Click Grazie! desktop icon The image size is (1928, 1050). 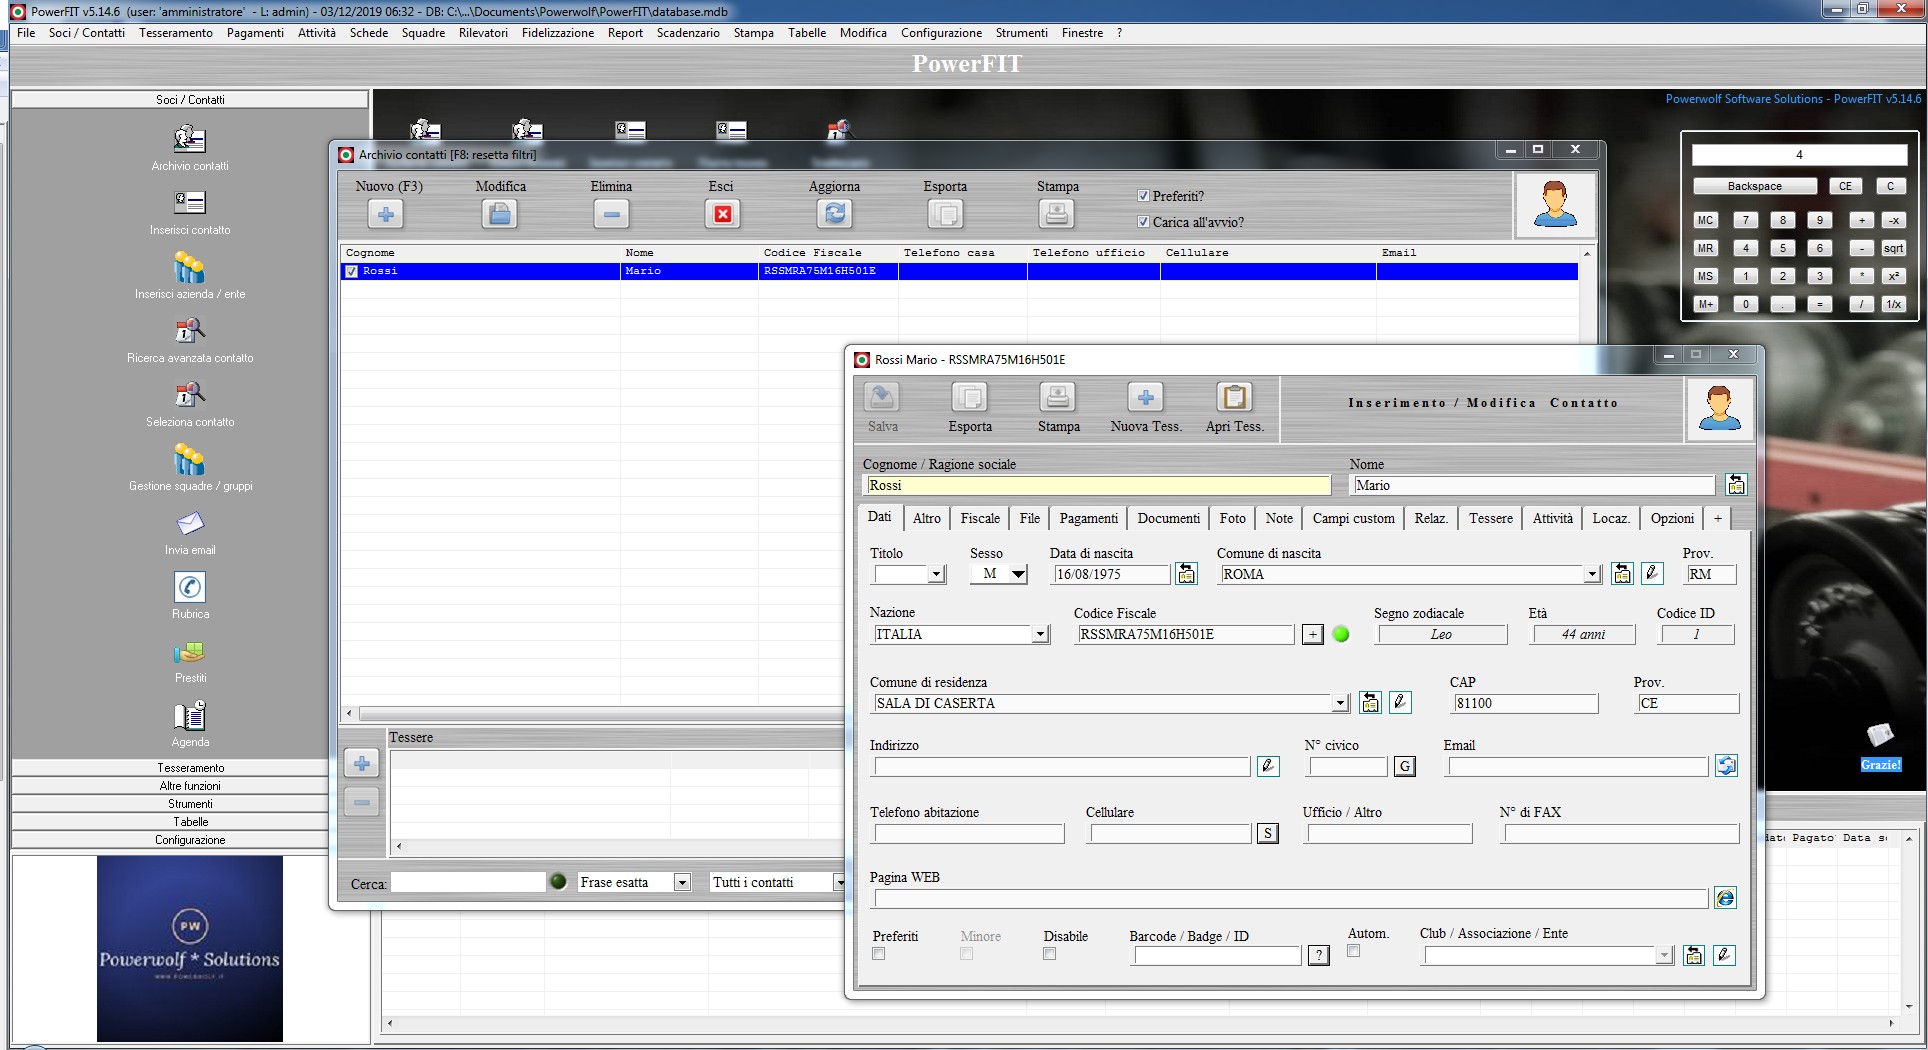[1880, 748]
